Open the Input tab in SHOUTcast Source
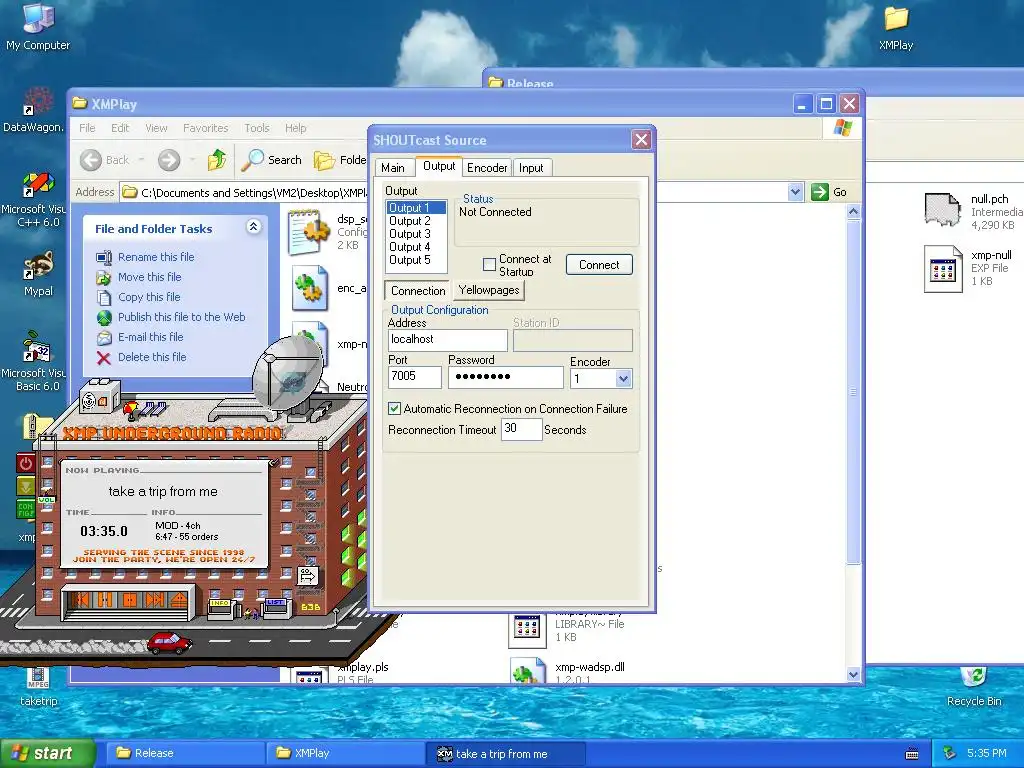 [x=531, y=168]
